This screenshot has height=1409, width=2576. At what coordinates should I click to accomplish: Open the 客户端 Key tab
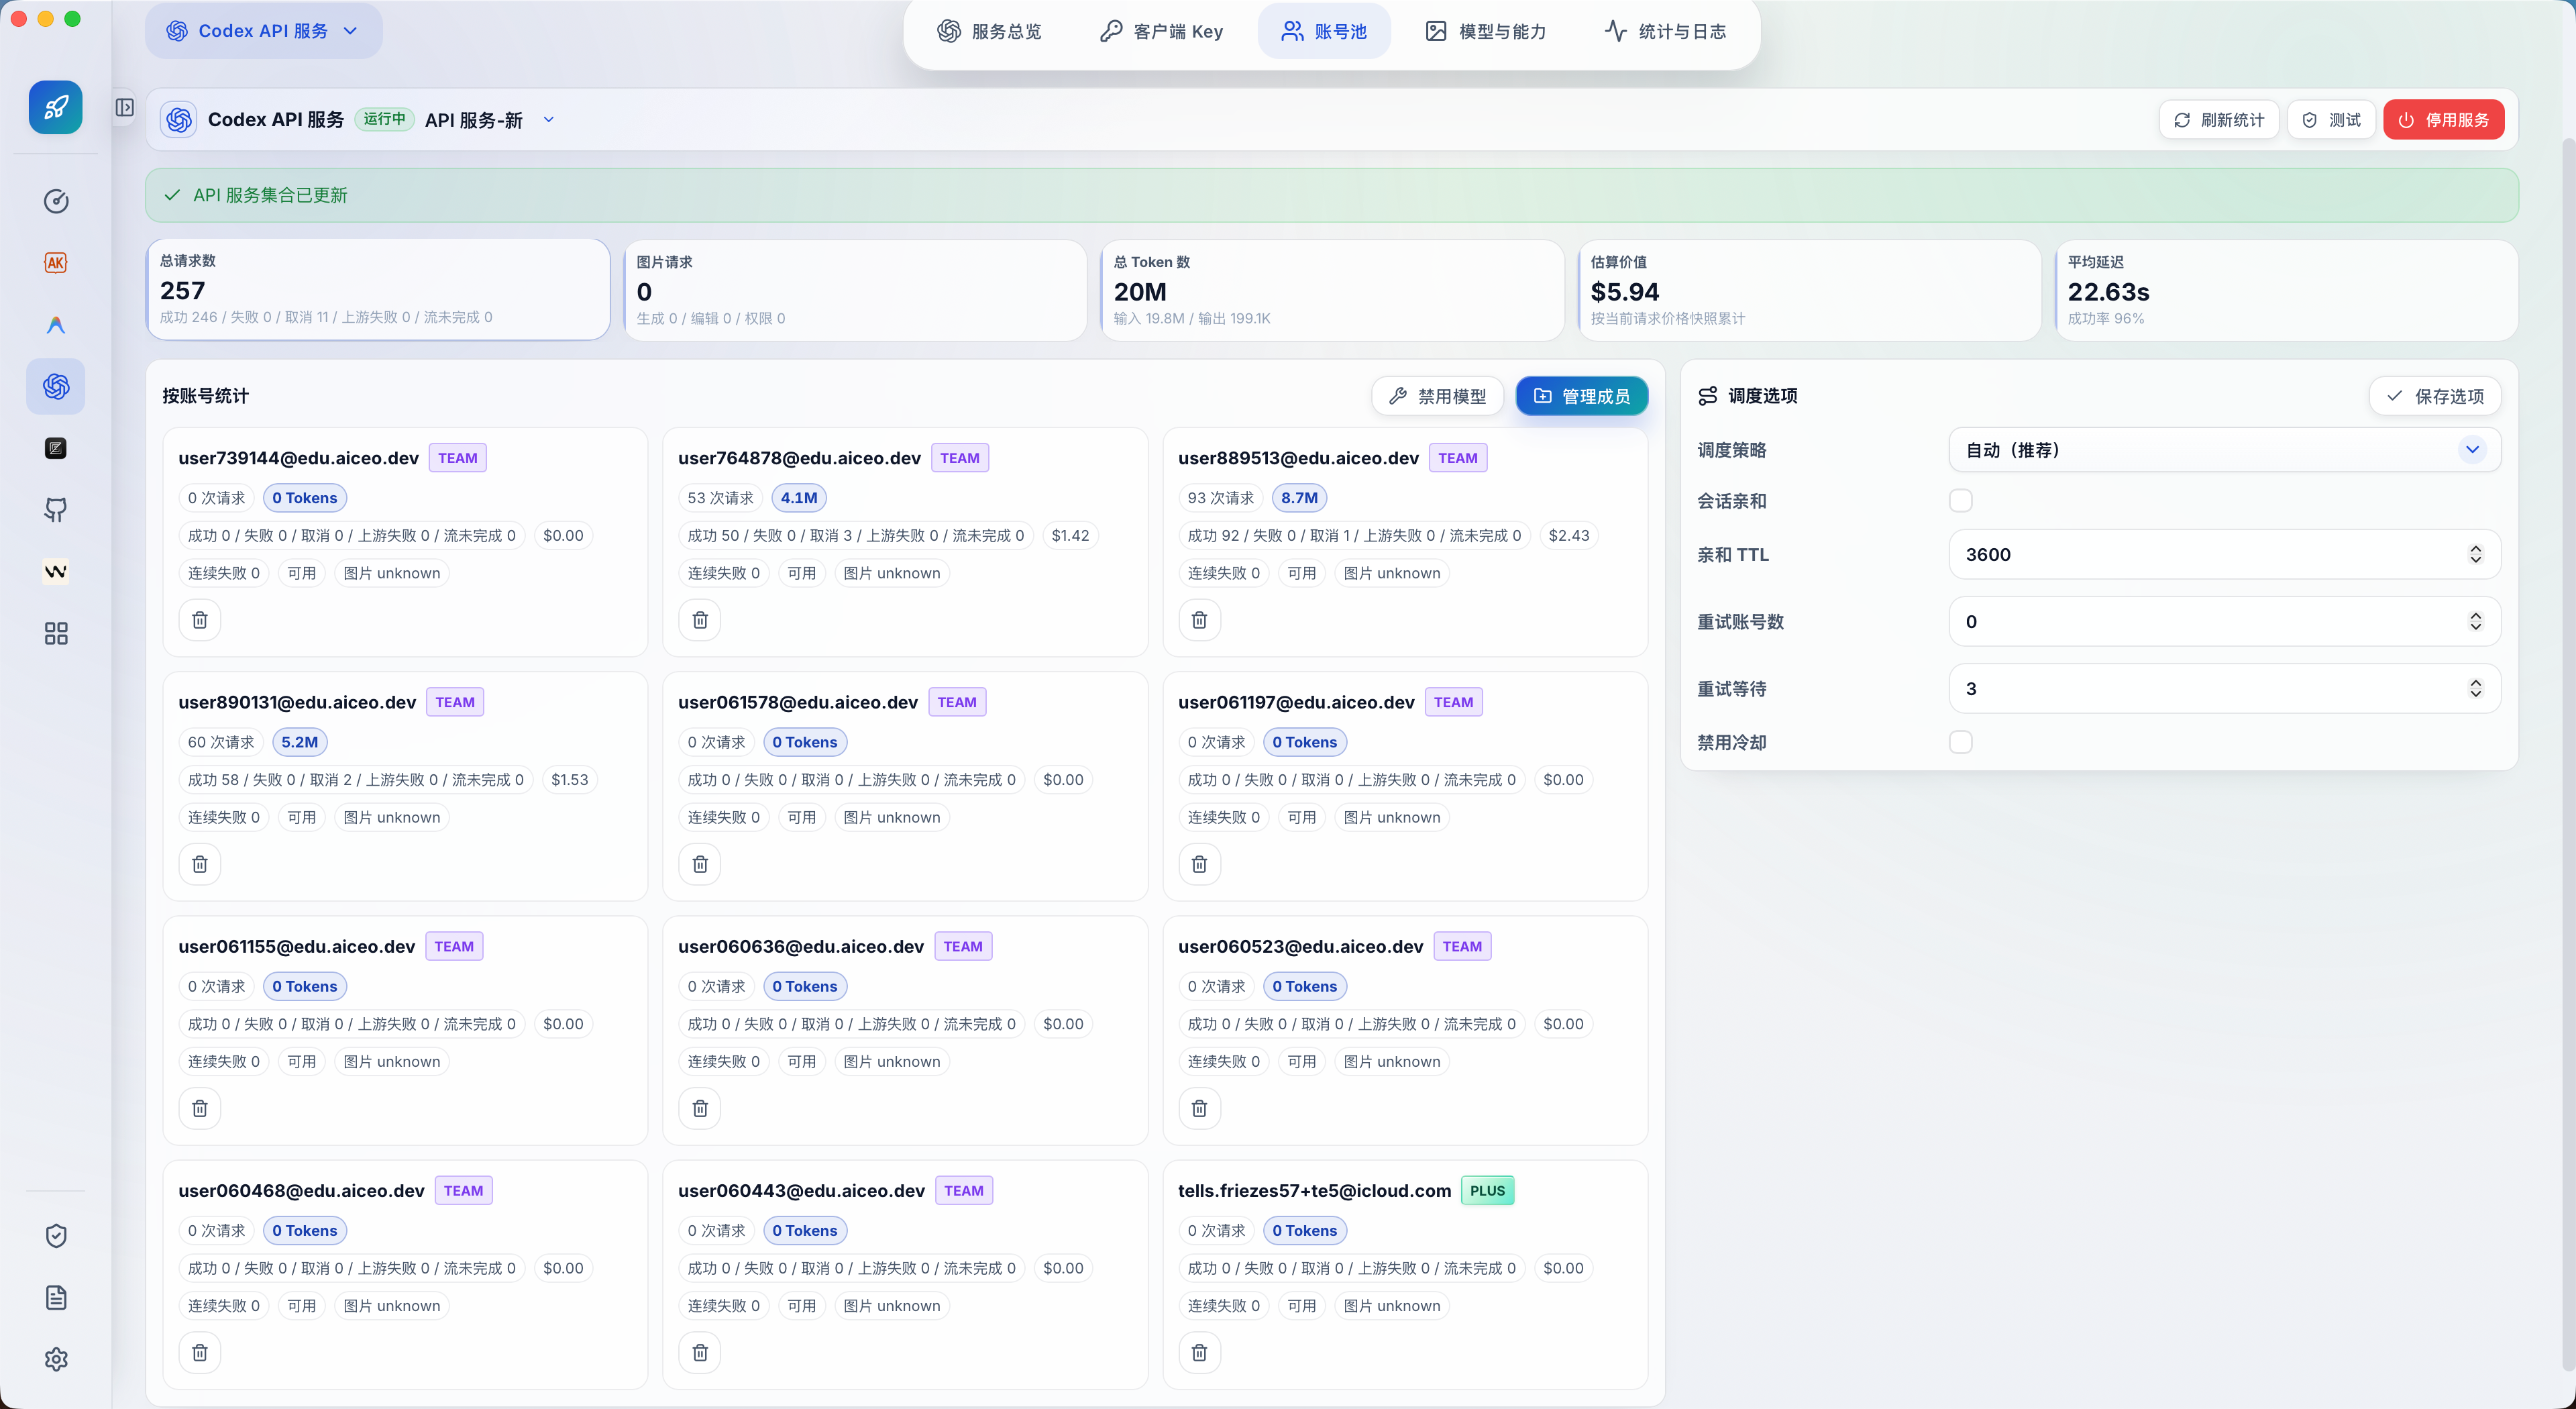tap(1162, 31)
